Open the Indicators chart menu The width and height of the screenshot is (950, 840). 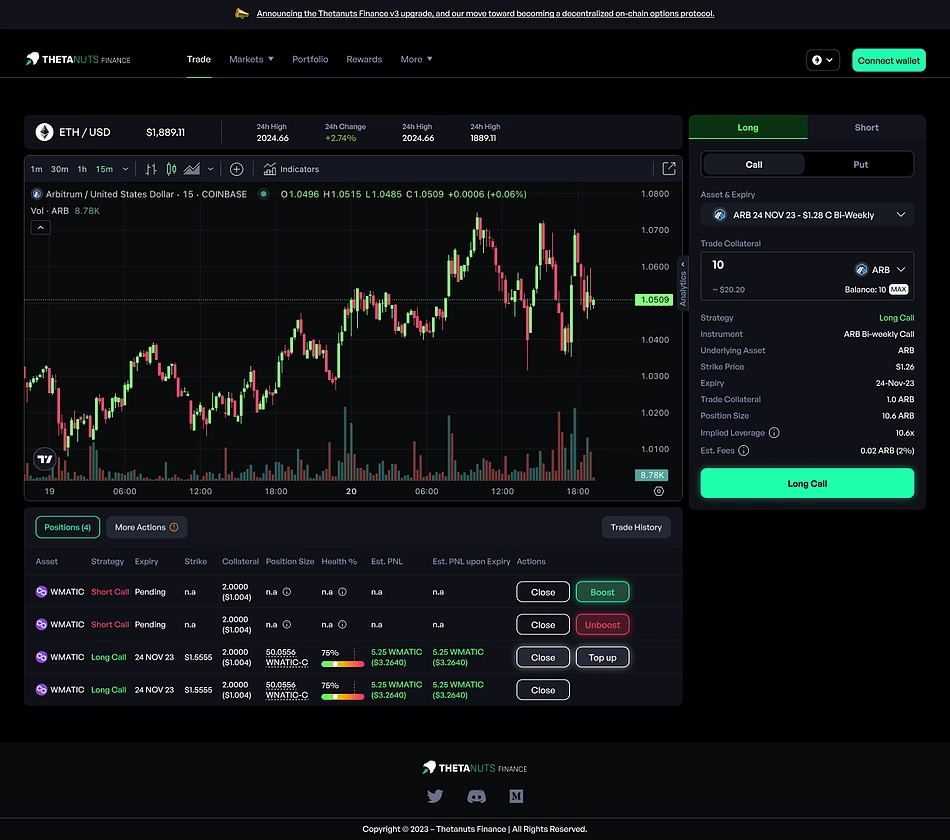point(291,169)
